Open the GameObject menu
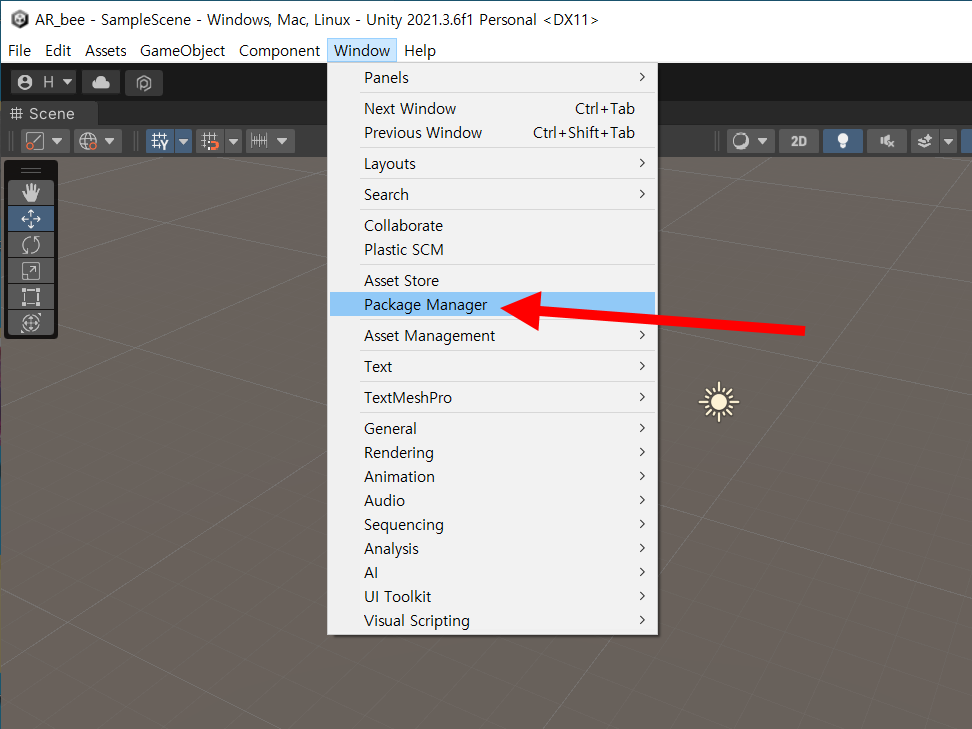972x729 pixels. pyautogui.click(x=182, y=51)
